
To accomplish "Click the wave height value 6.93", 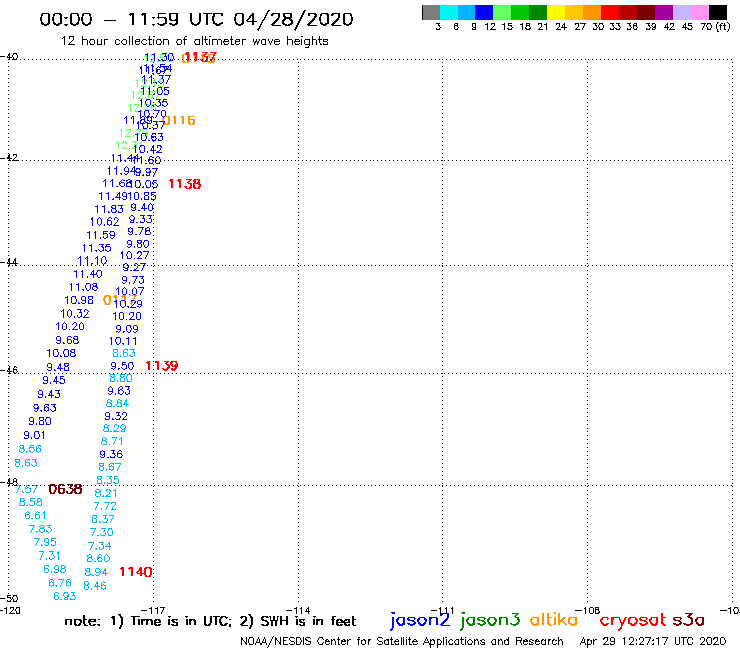I will click(x=65, y=596).
